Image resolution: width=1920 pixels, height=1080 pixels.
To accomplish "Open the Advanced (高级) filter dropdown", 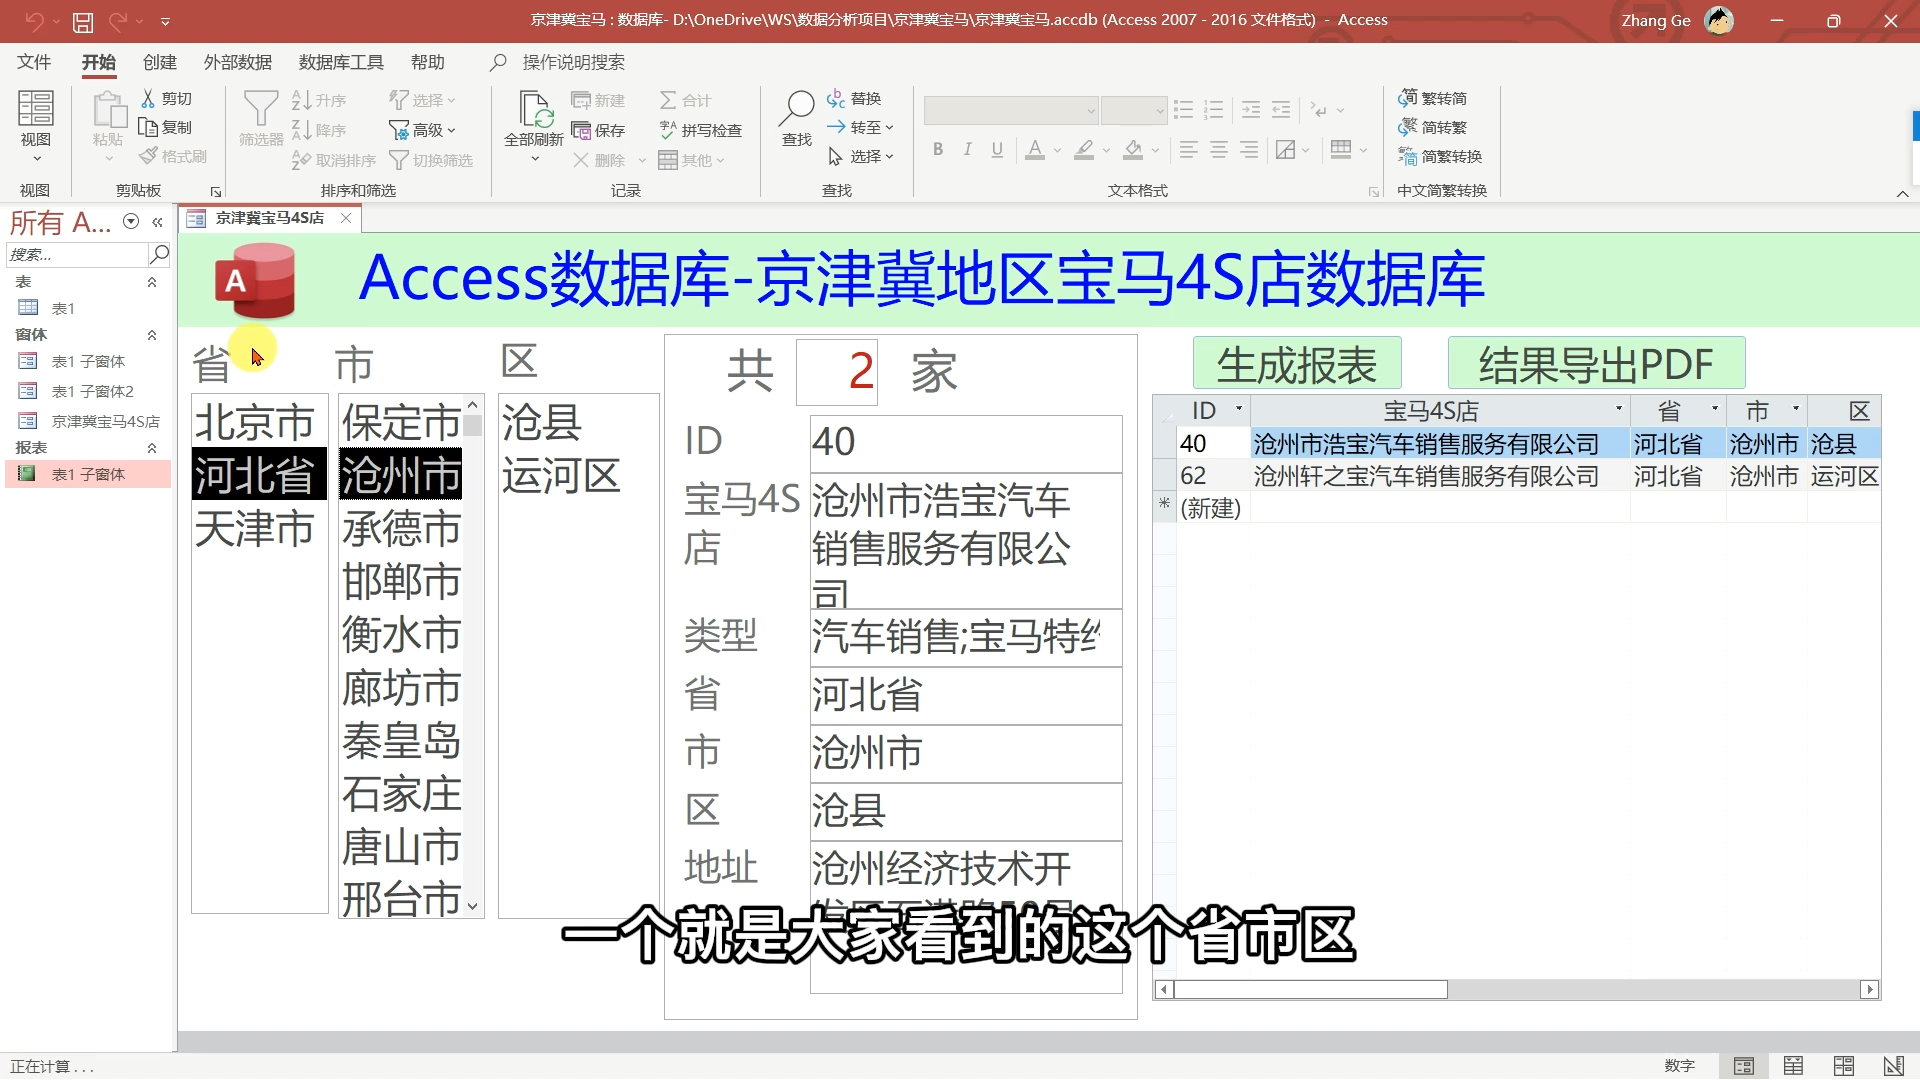I will pos(422,130).
